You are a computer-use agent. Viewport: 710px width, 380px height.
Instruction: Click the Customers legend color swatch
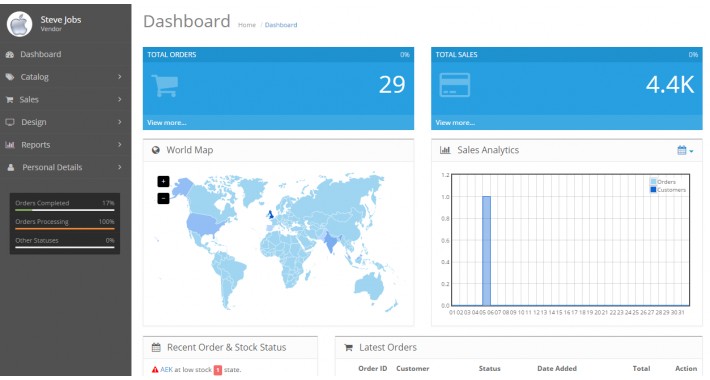pyautogui.click(x=653, y=190)
